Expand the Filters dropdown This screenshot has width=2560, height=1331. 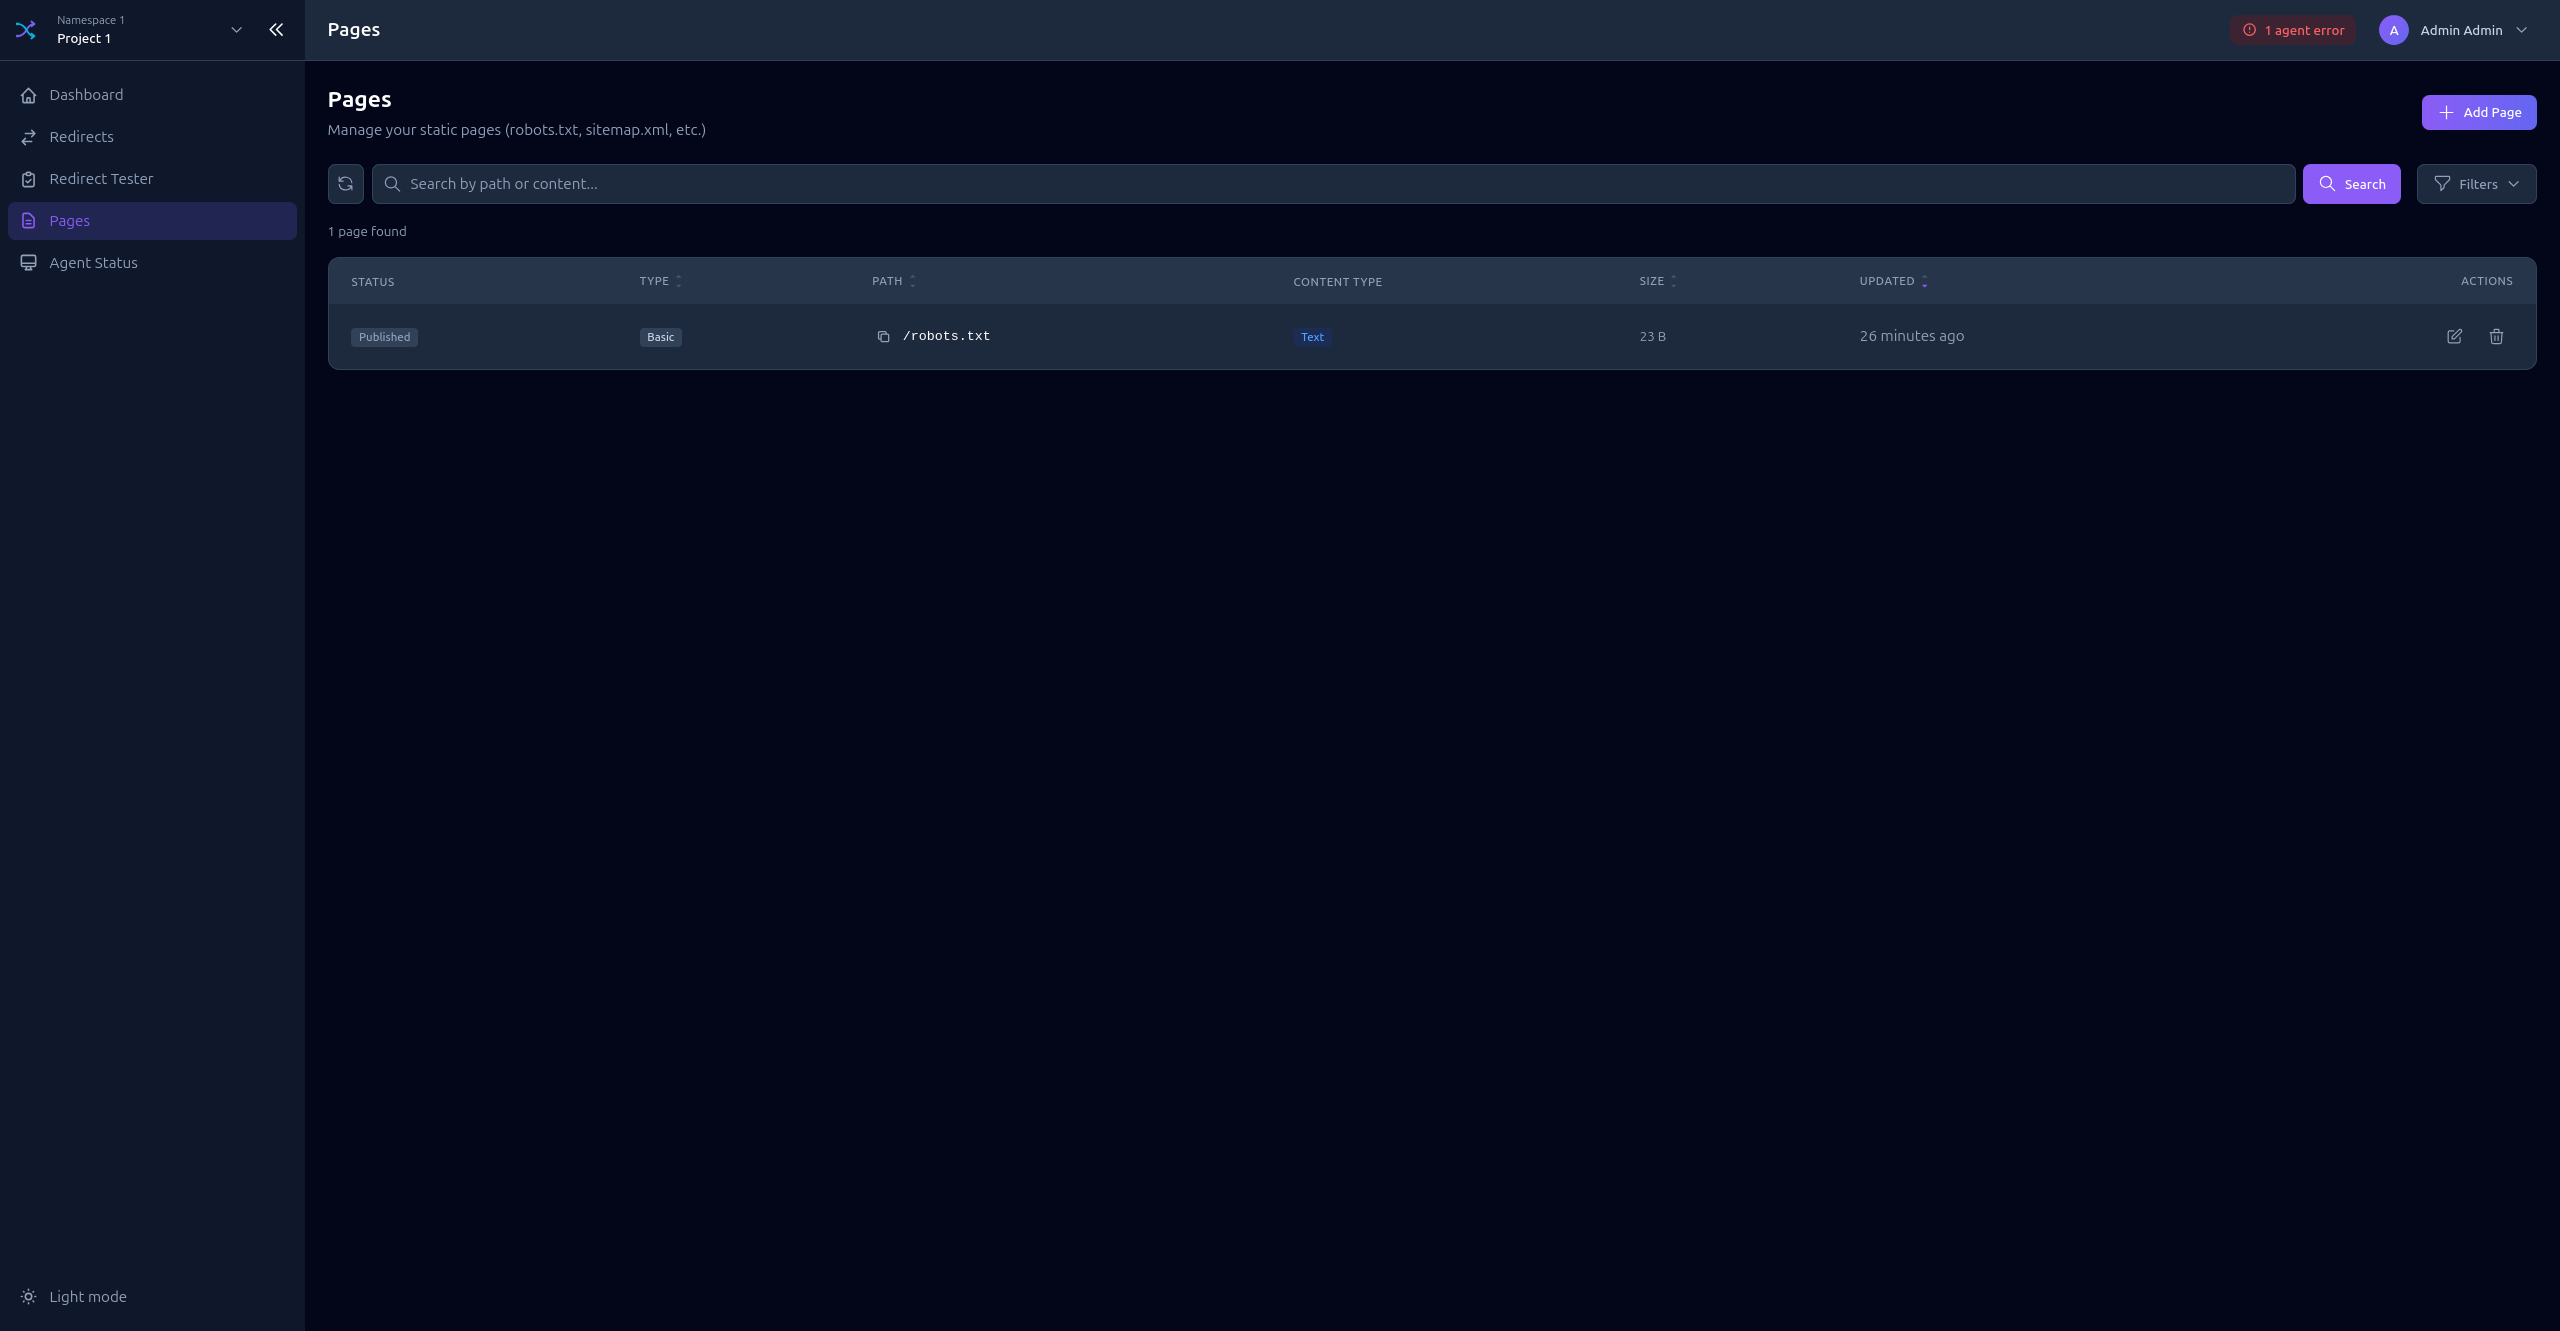[2476, 184]
